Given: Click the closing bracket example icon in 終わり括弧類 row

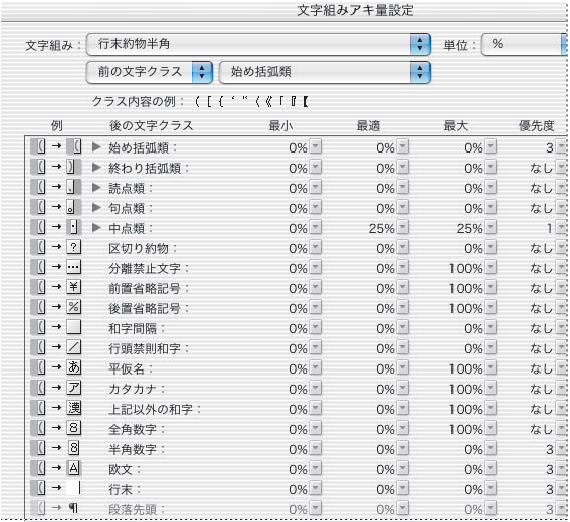Looking at the screenshot, I should (73, 167).
